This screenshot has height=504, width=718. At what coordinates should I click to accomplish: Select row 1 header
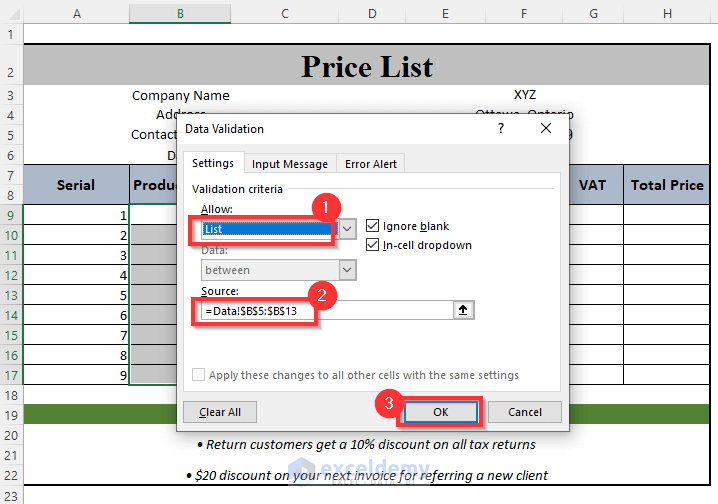pyautogui.click(x=11, y=34)
